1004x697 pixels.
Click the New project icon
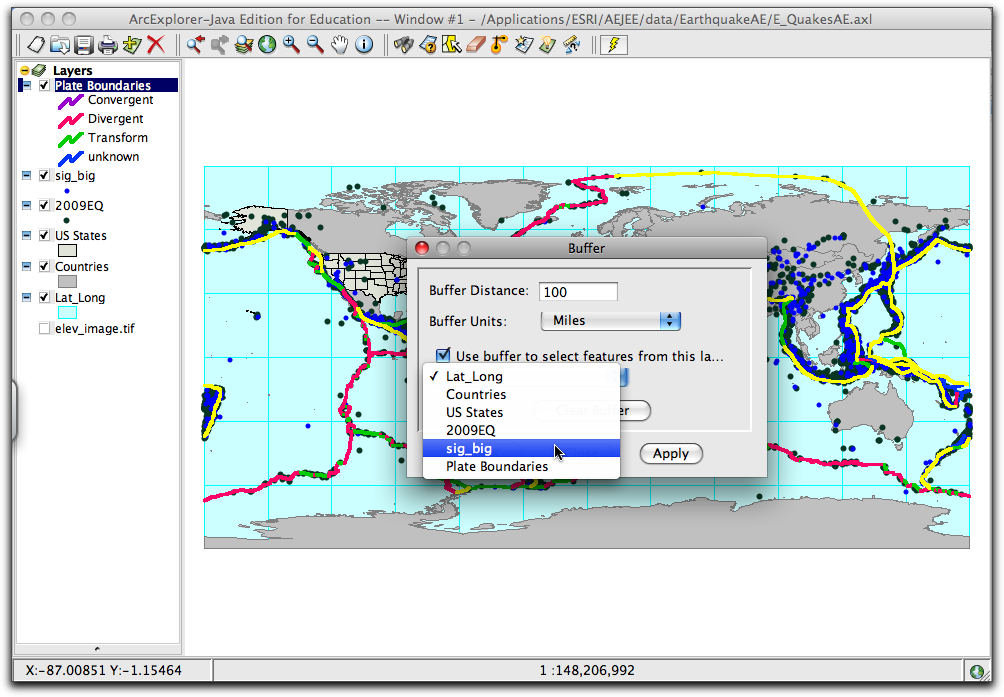click(x=36, y=45)
